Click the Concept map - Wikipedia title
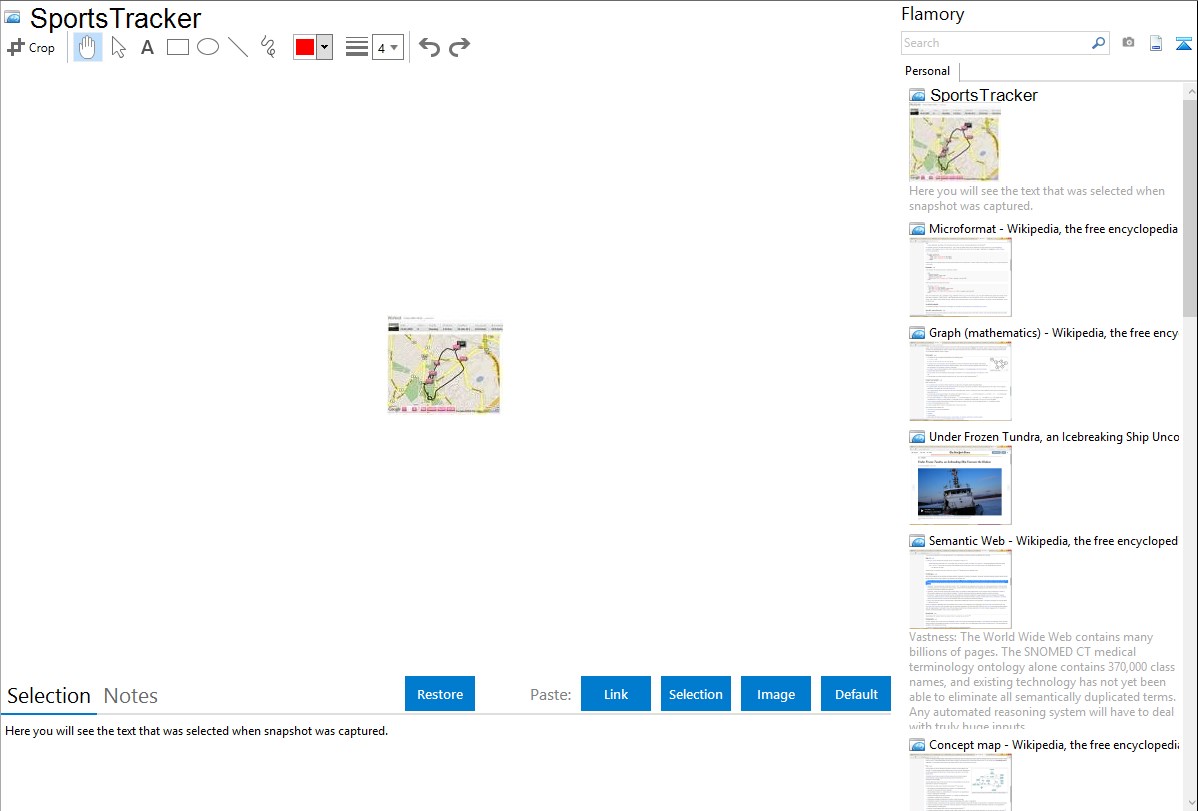1198x811 pixels. [x=1053, y=744]
